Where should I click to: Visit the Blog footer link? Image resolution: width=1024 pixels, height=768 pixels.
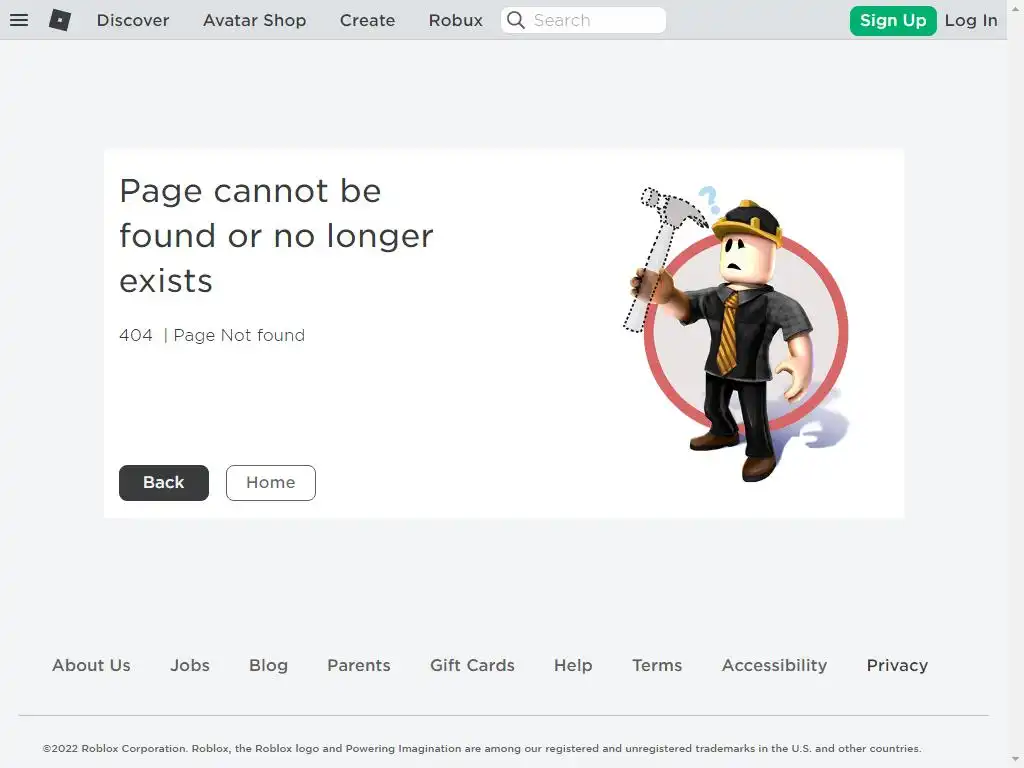tap(268, 665)
